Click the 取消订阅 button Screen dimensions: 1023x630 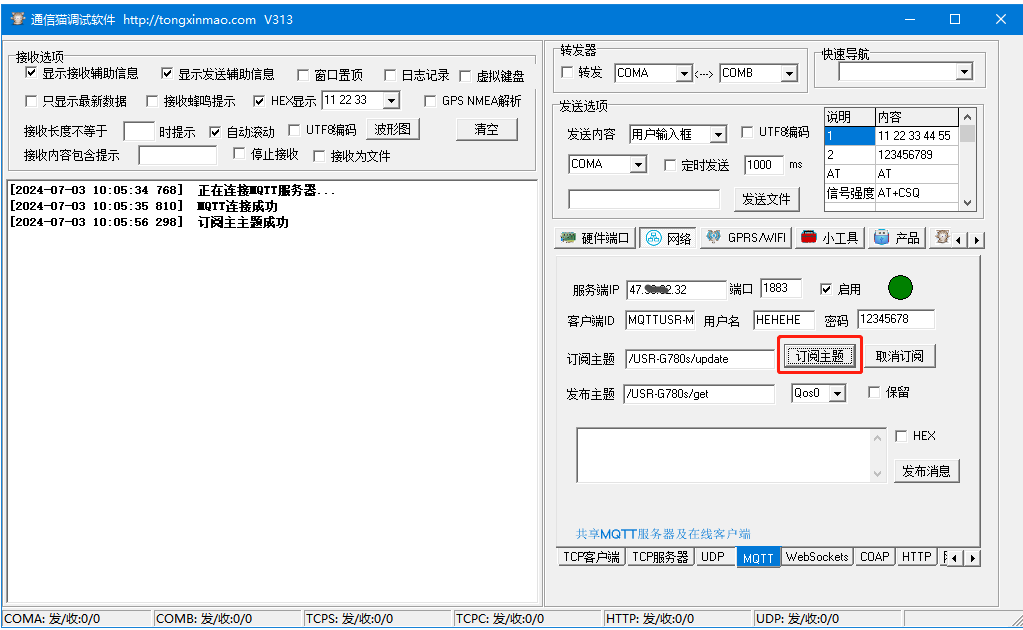click(900, 356)
